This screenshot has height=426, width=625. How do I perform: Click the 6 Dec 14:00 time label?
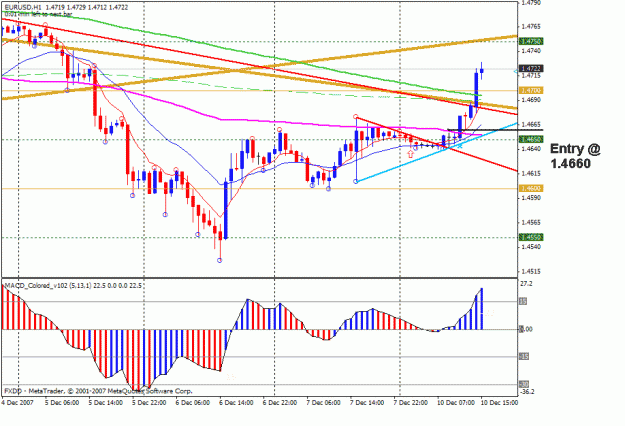[x=236, y=402]
